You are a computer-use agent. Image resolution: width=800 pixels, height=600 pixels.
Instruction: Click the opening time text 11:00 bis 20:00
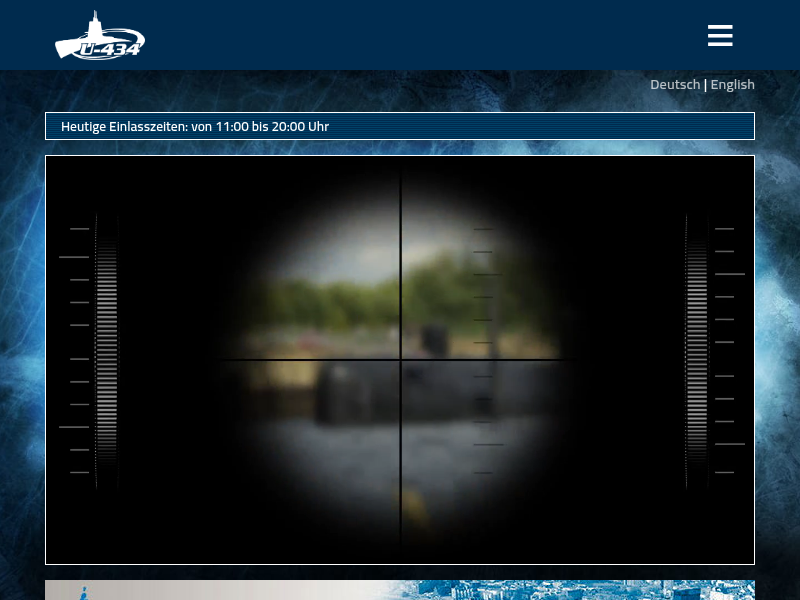point(272,127)
